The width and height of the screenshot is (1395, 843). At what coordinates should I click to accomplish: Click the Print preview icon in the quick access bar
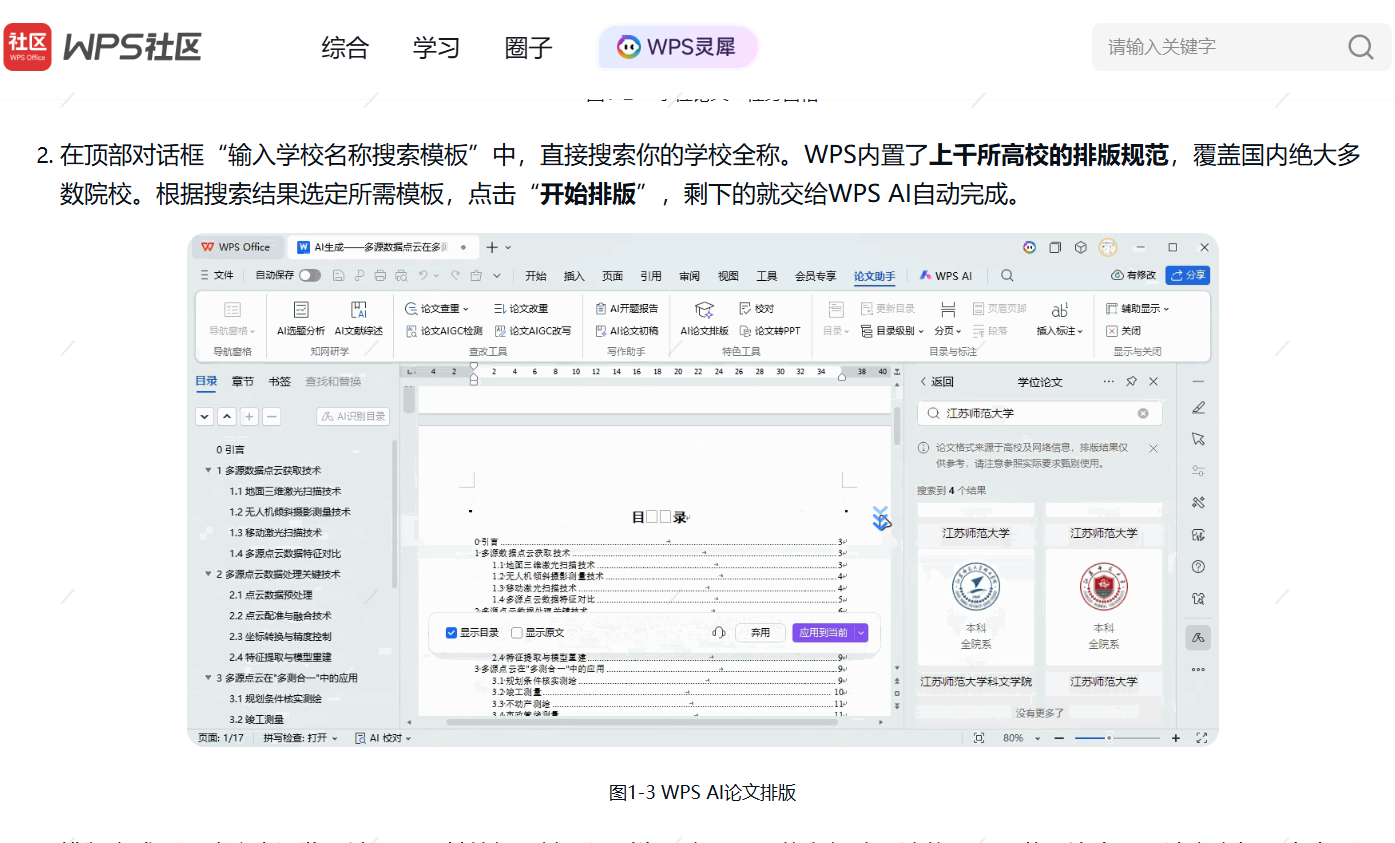tap(401, 275)
